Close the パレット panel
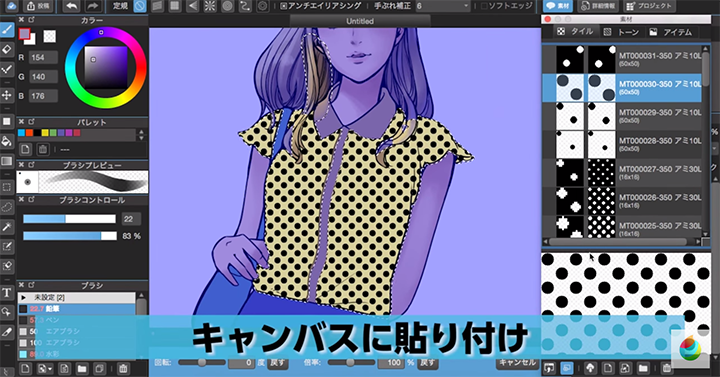Viewport: 720px width, 377px height. 21,122
